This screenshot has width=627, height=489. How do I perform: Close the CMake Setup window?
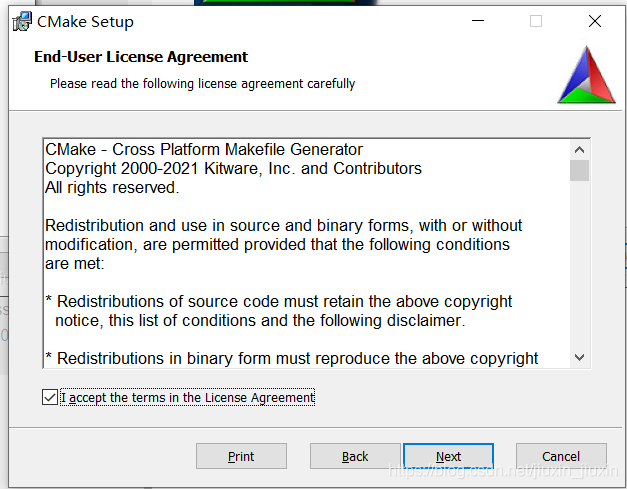click(595, 21)
